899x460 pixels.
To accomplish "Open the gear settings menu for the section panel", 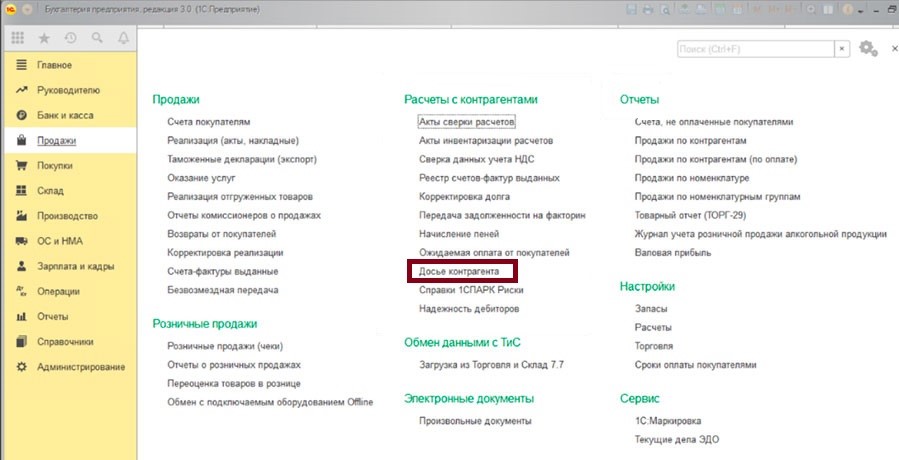I will [867, 49].
